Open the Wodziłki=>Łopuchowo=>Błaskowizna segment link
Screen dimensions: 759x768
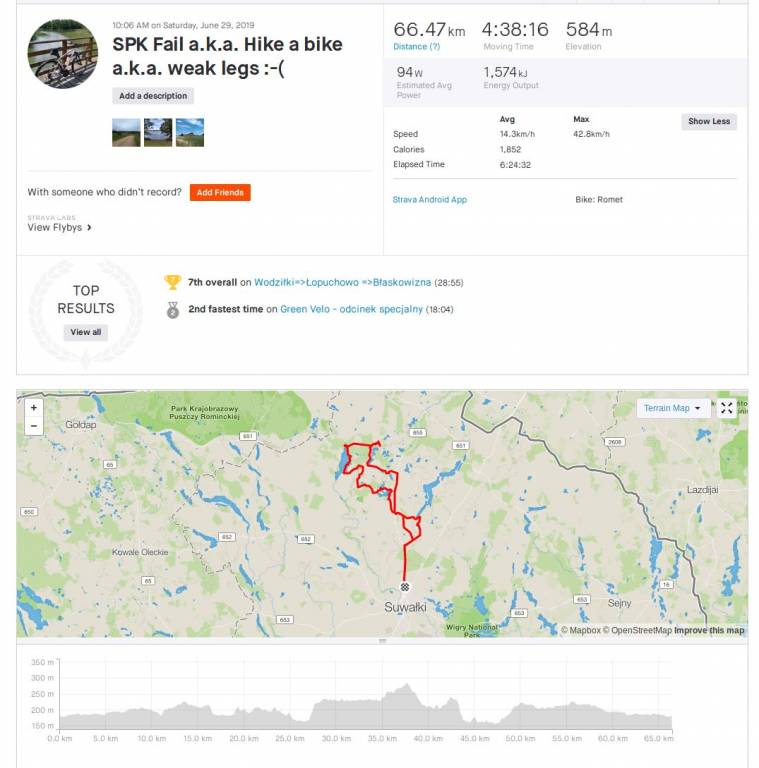click(338, 283)
